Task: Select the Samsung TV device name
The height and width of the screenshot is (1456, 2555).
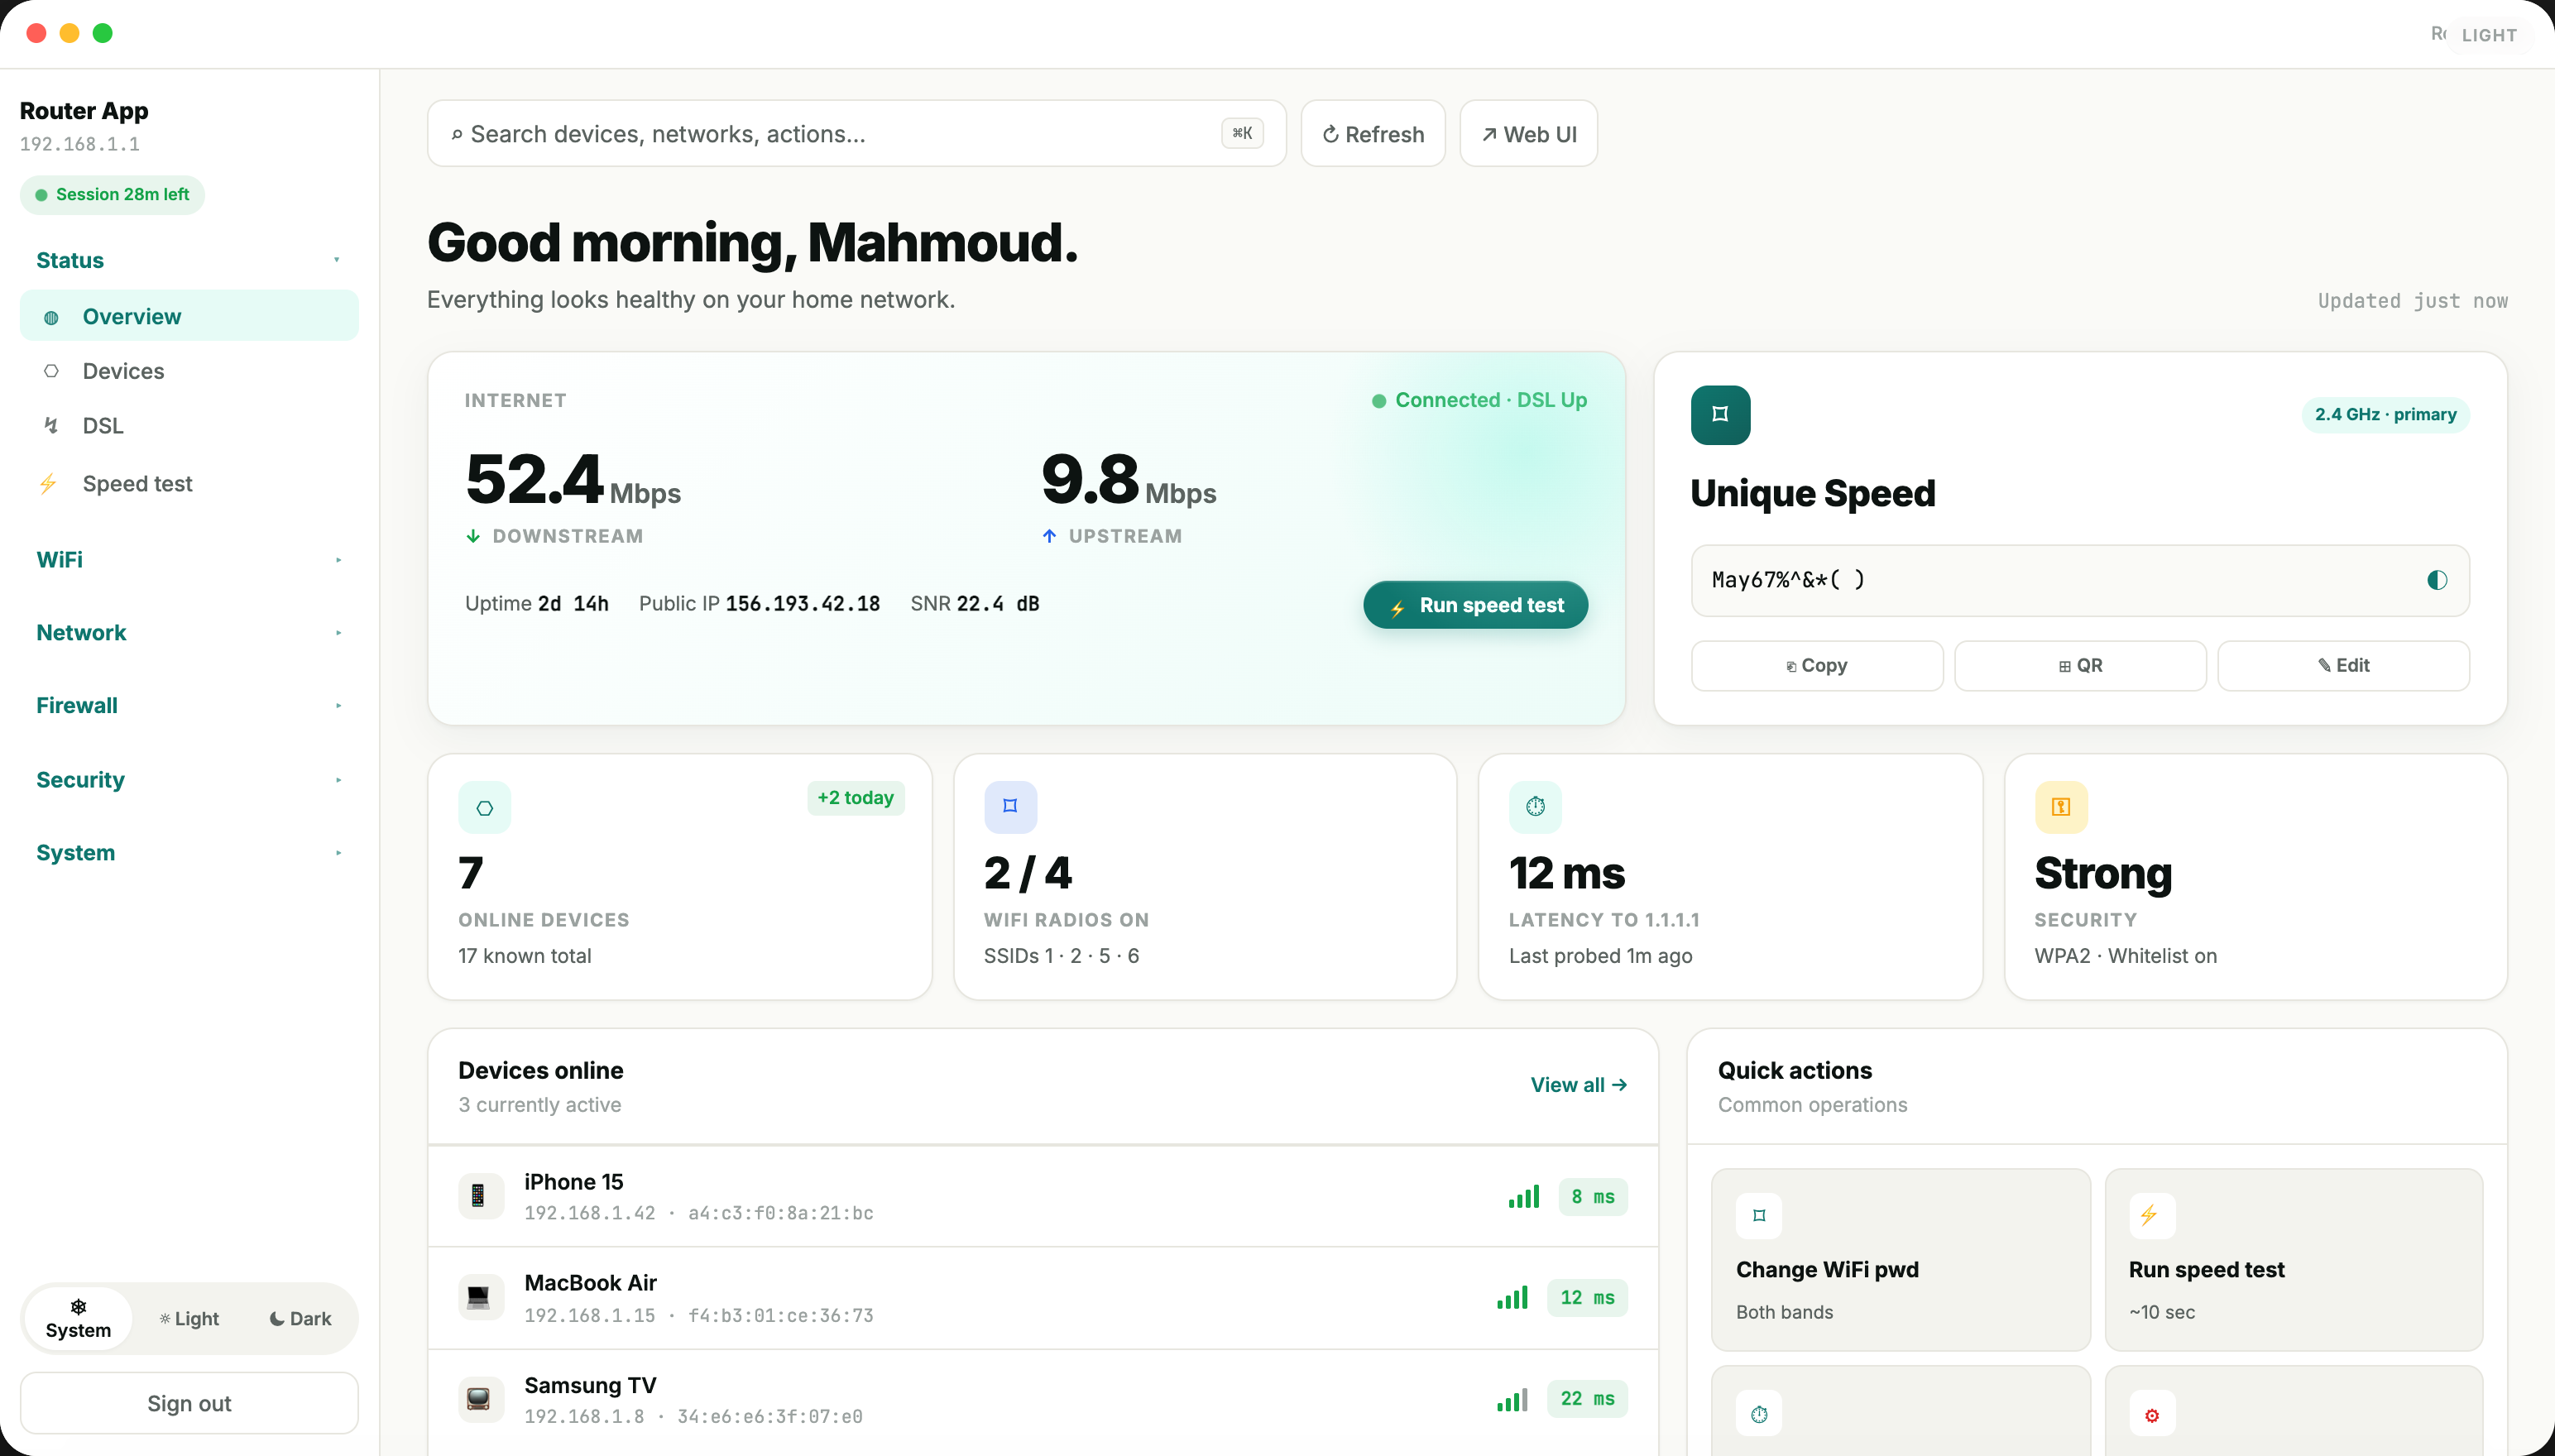Action: (x=590, y=1386)
